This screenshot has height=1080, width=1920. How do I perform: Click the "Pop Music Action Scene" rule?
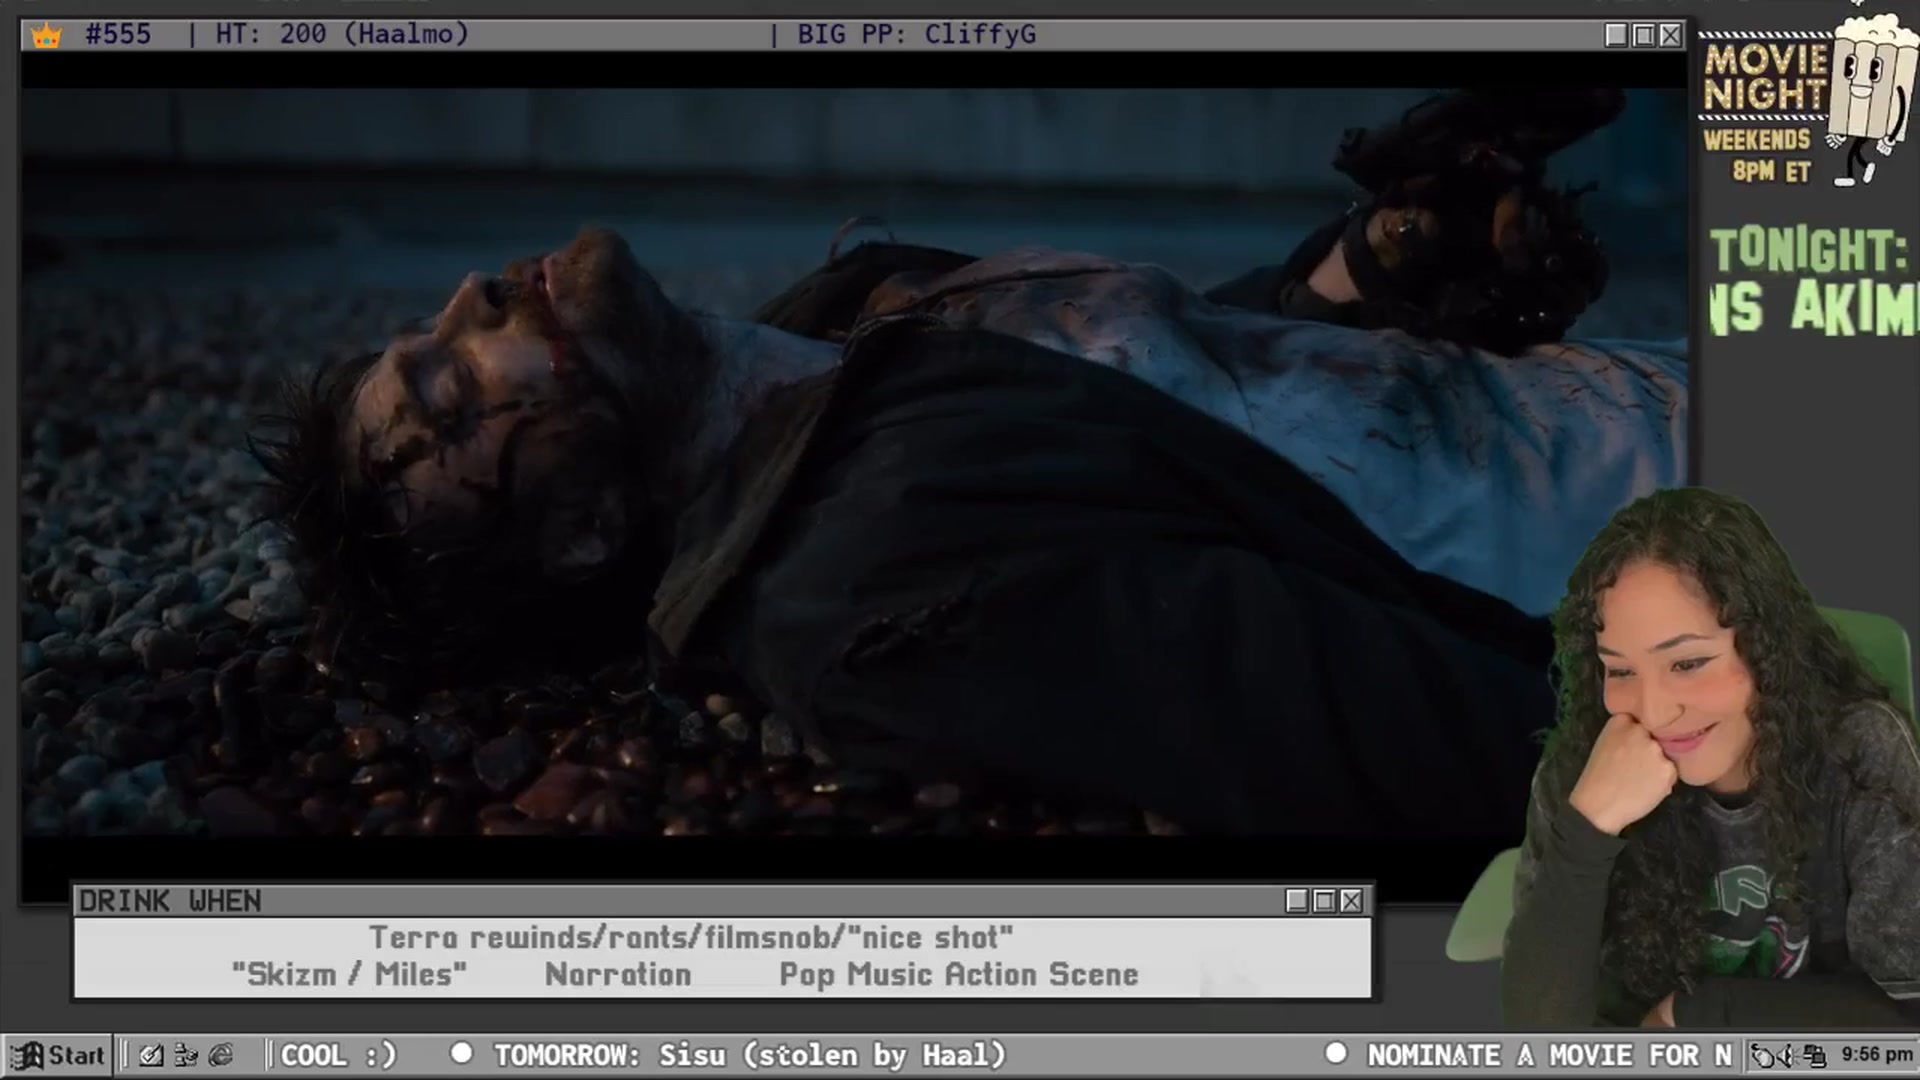(x=959, y=974)
